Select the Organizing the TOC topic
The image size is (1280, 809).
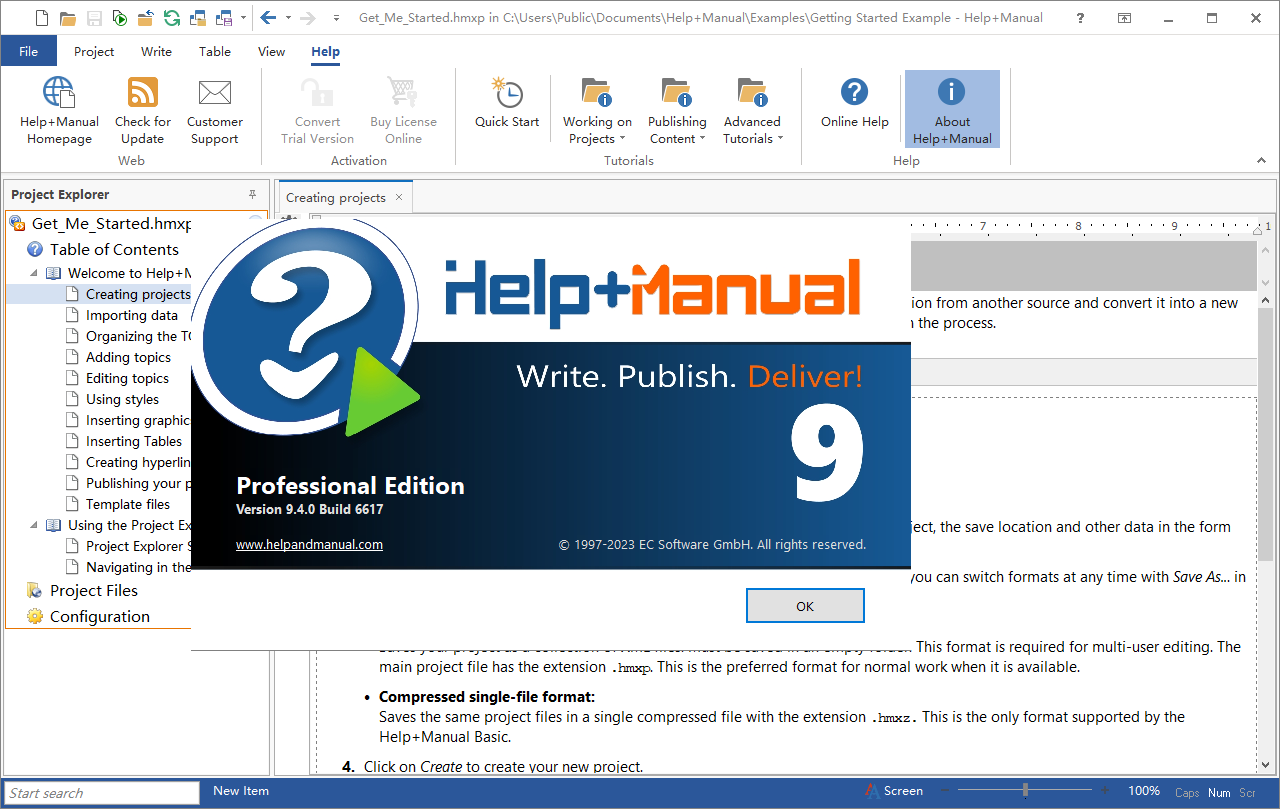pyautogui.click(x=138, y=336)
